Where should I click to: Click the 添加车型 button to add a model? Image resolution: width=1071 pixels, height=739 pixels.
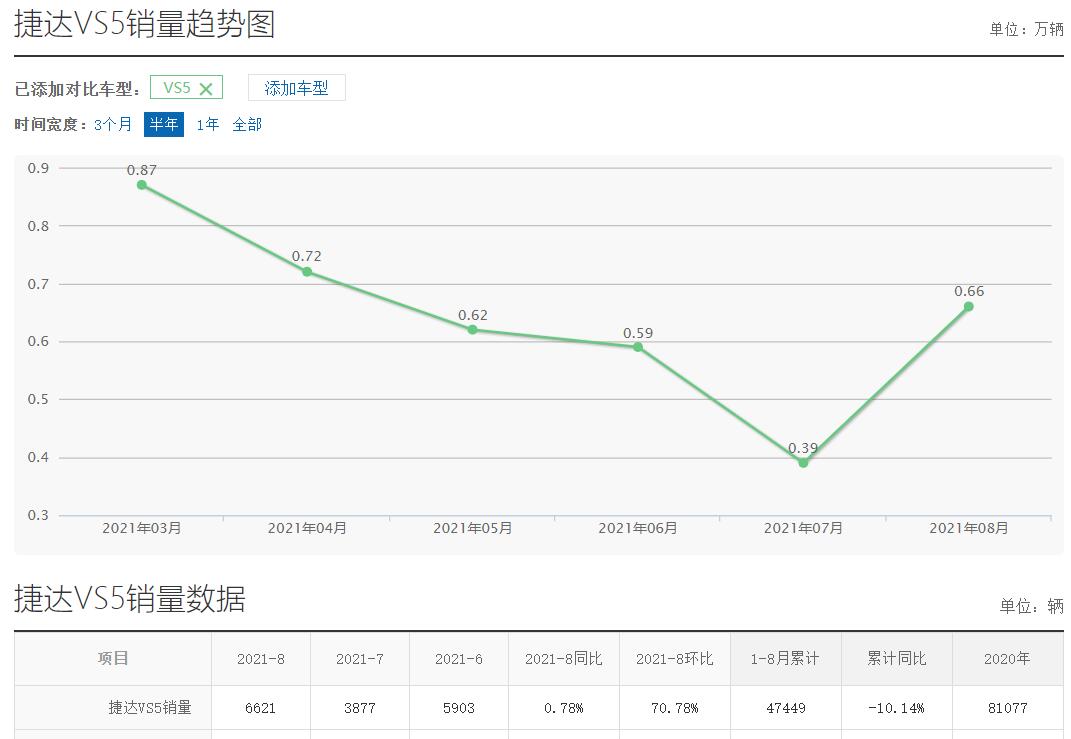pyautogui.click(x=296, y=87)
